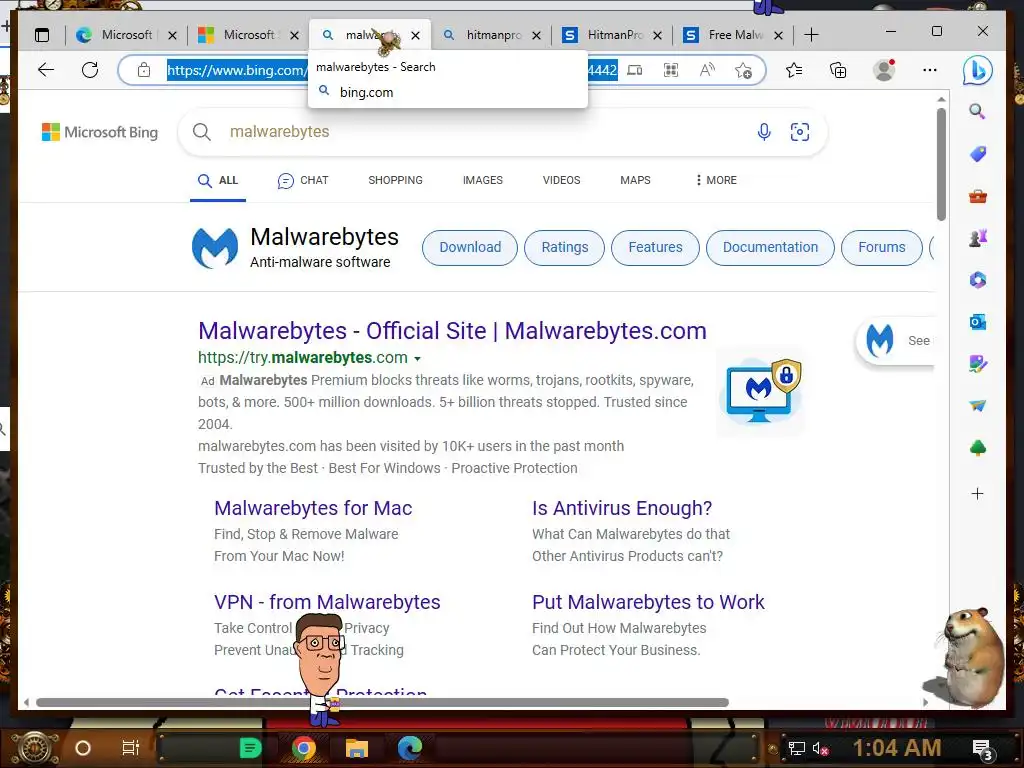
Task: Click the Features pill button
Action: [x=655, y=248]
